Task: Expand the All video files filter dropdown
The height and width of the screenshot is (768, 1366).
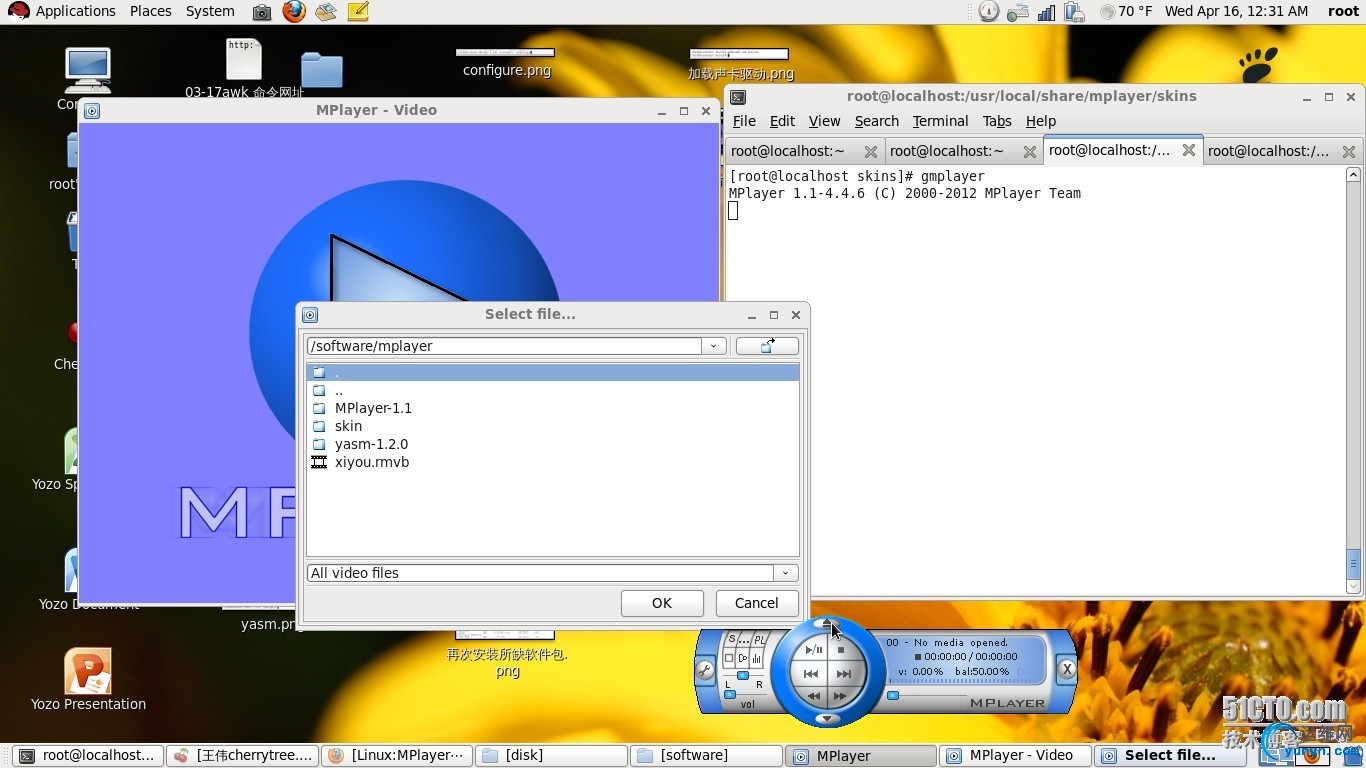Action: (785, 573)
